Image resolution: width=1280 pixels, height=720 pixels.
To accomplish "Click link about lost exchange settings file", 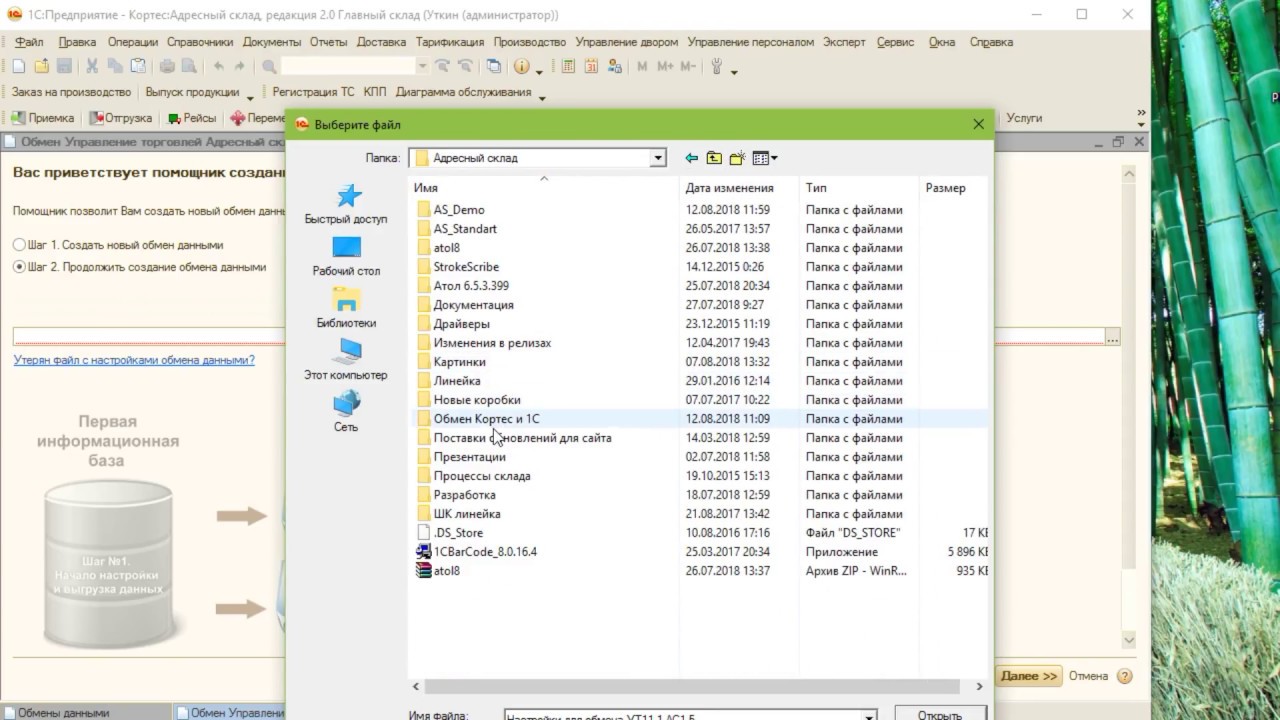I will pos(134,360).
